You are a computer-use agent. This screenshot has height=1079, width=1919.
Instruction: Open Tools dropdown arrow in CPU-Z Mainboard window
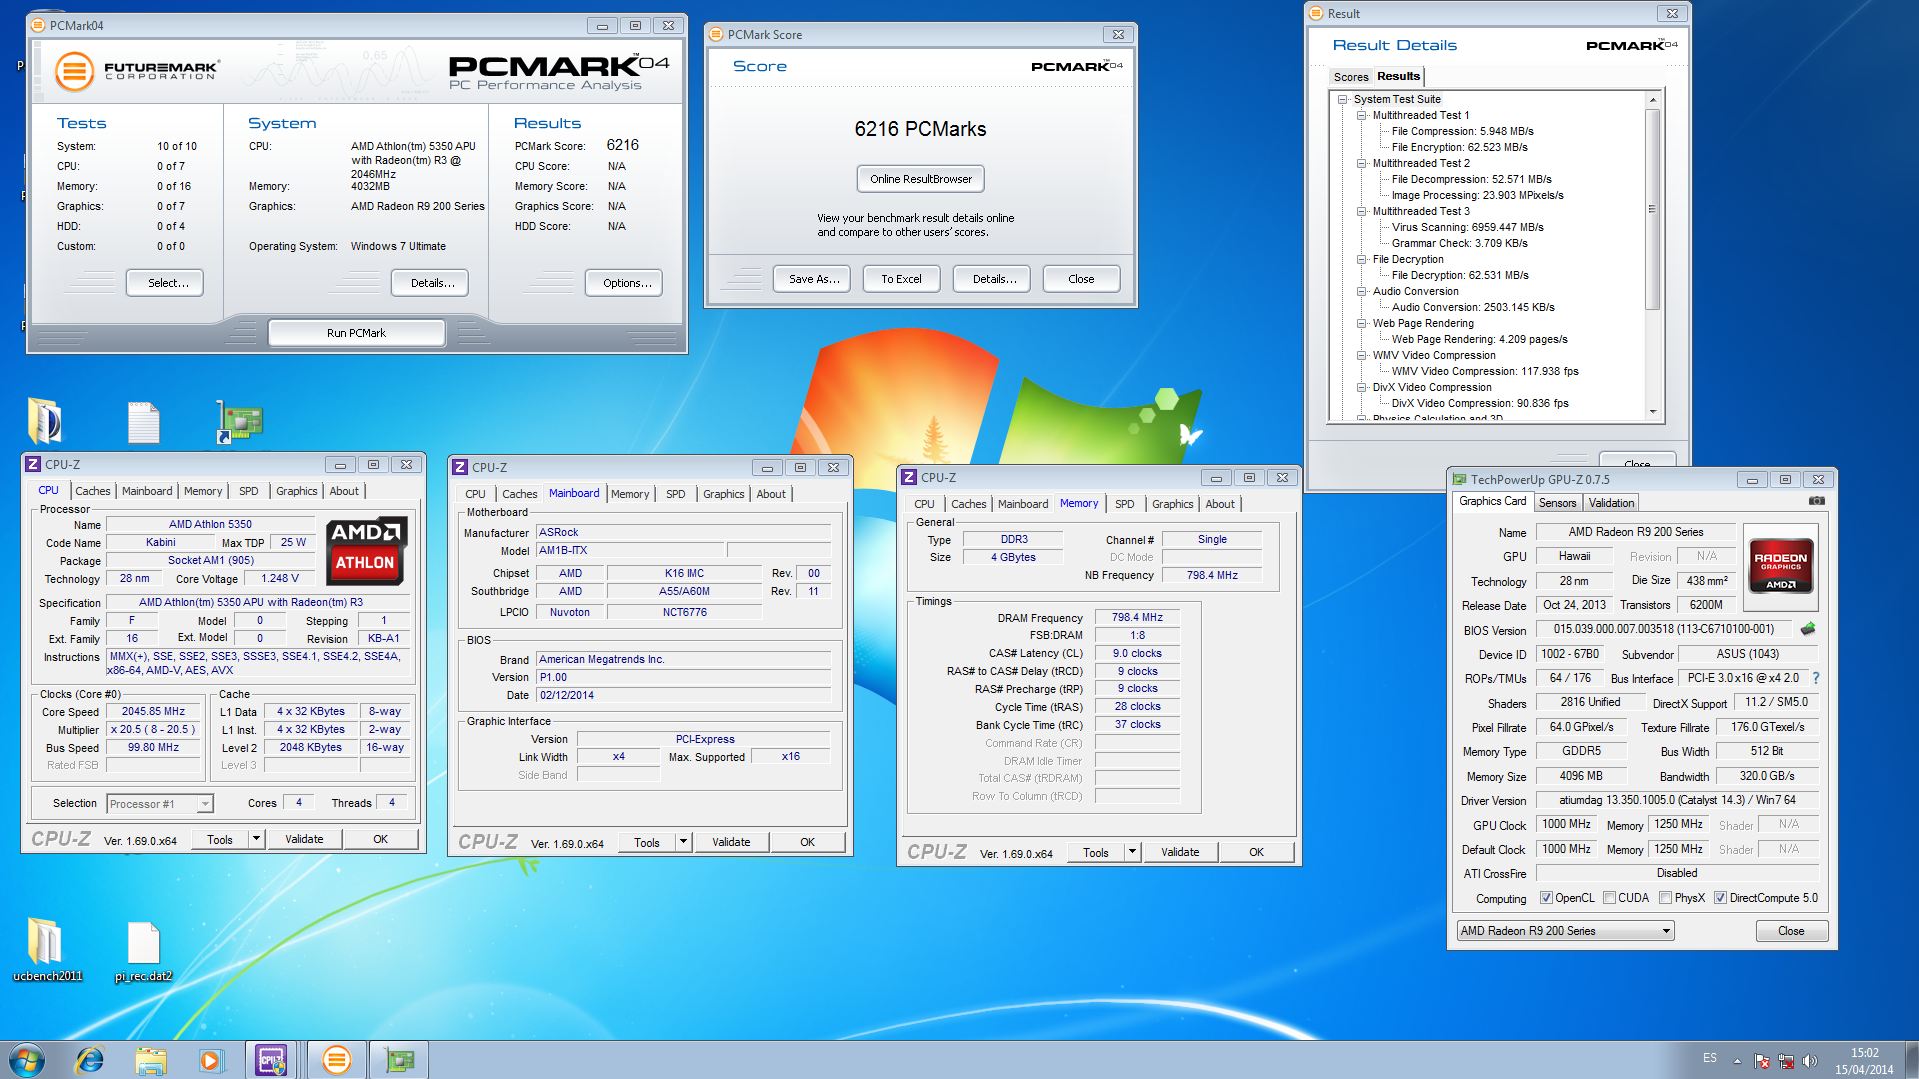point(684,842)
